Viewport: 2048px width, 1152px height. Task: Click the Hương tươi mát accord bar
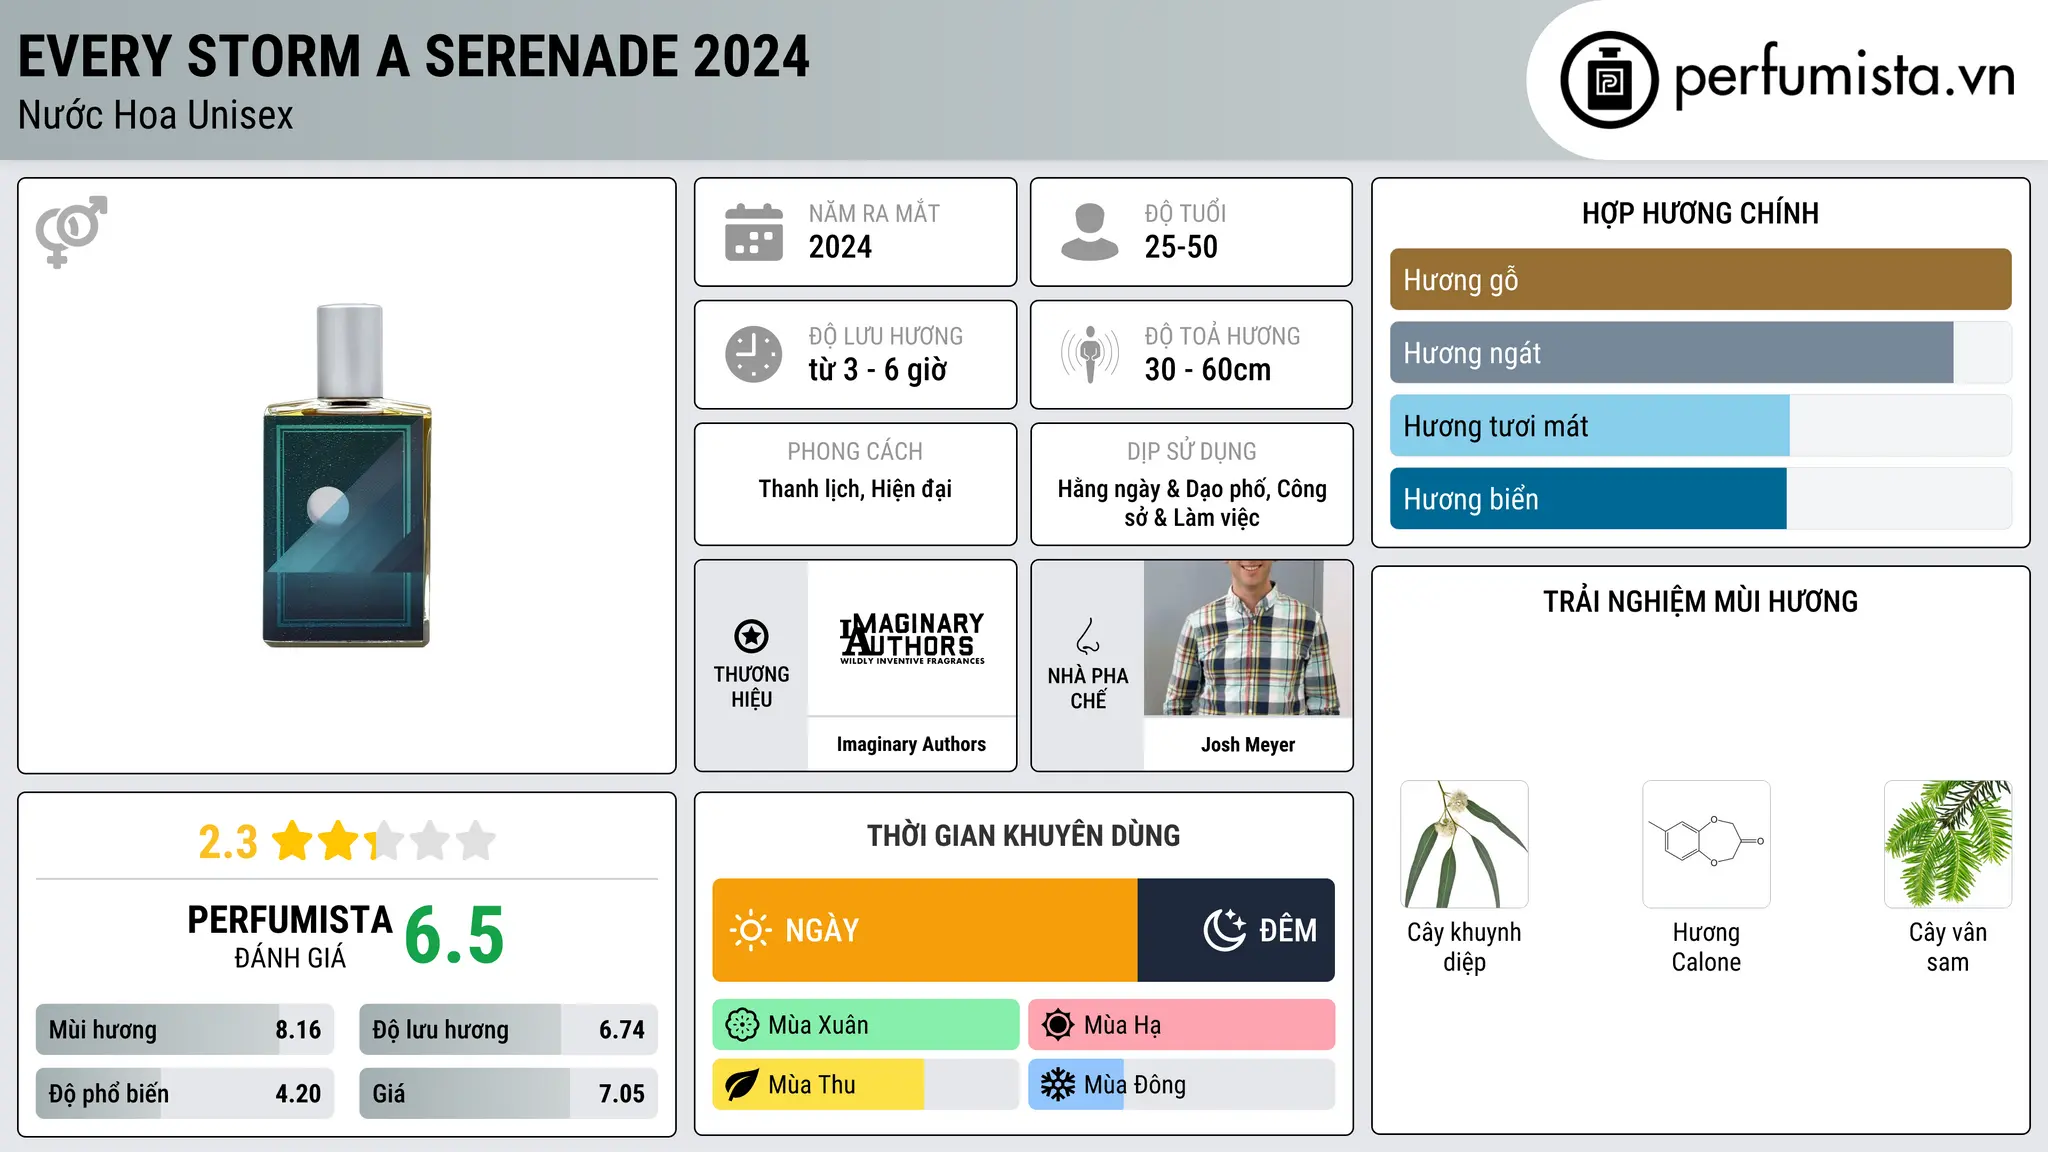click(1700, 426)
